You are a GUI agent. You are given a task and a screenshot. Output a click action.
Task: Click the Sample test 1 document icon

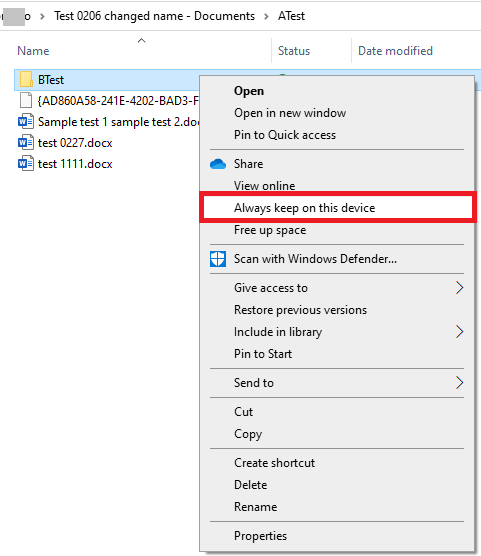26,122
